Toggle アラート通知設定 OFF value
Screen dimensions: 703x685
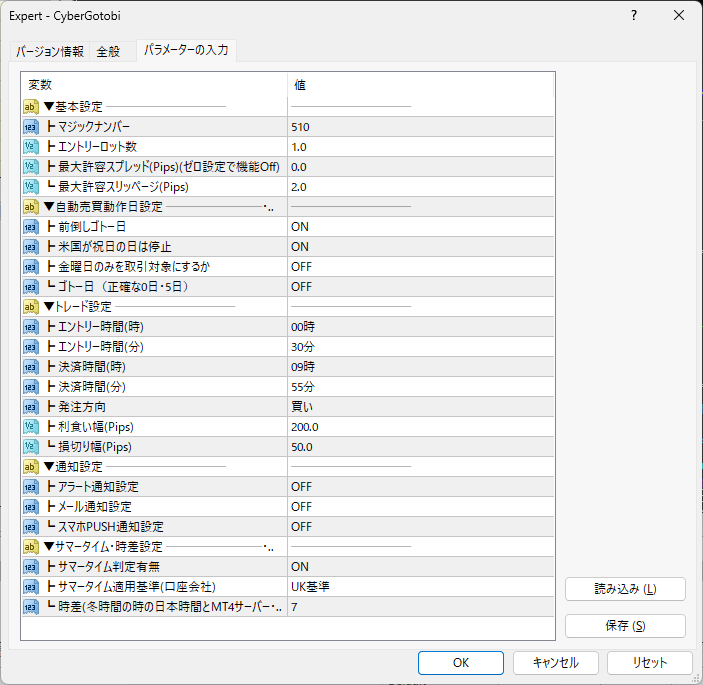point(421,486)
